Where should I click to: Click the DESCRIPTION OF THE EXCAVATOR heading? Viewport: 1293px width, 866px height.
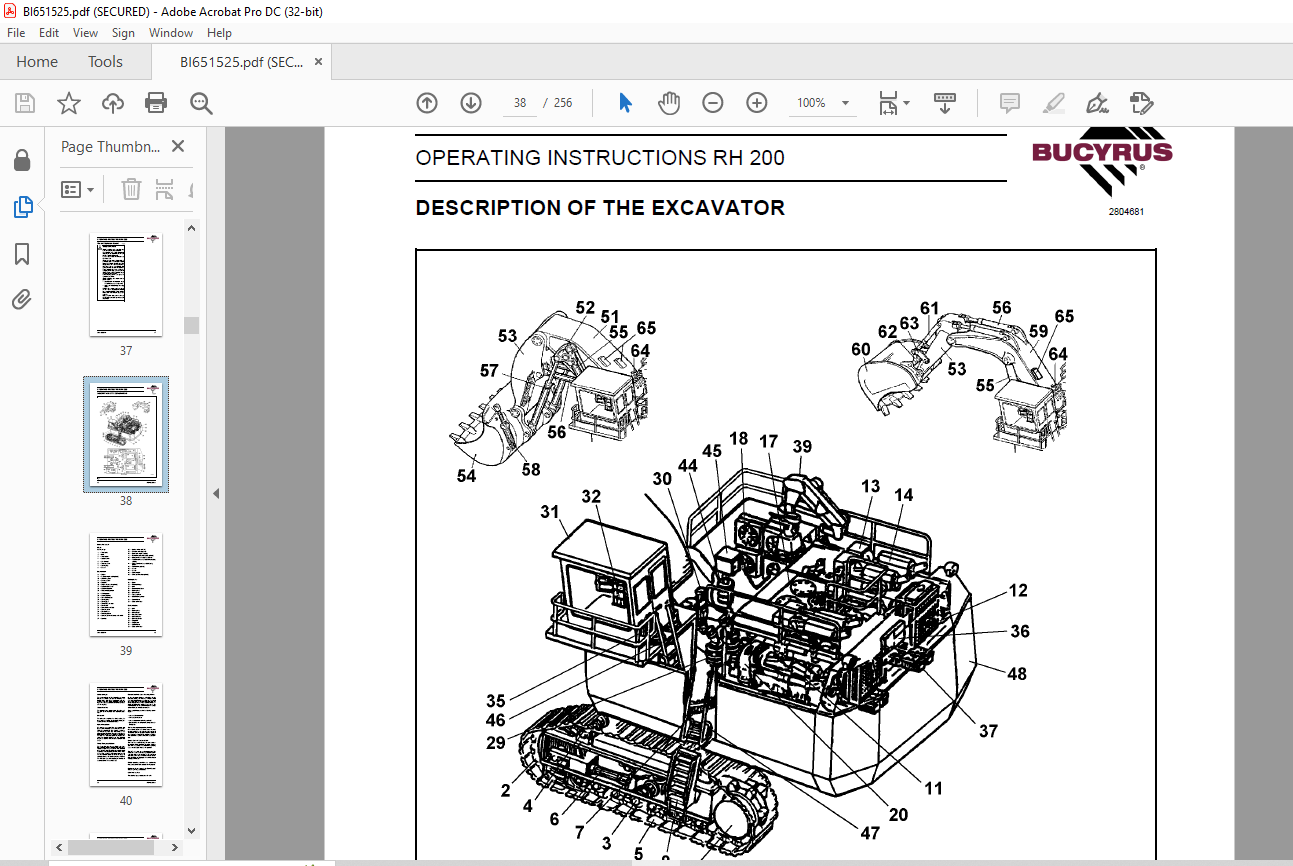(600, 208)
